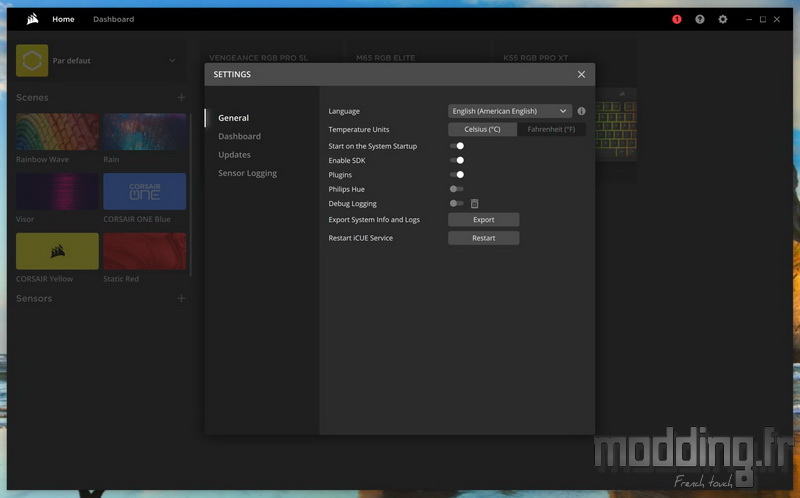Switch to the Dashboard tab in top bar

pos(113,19)
